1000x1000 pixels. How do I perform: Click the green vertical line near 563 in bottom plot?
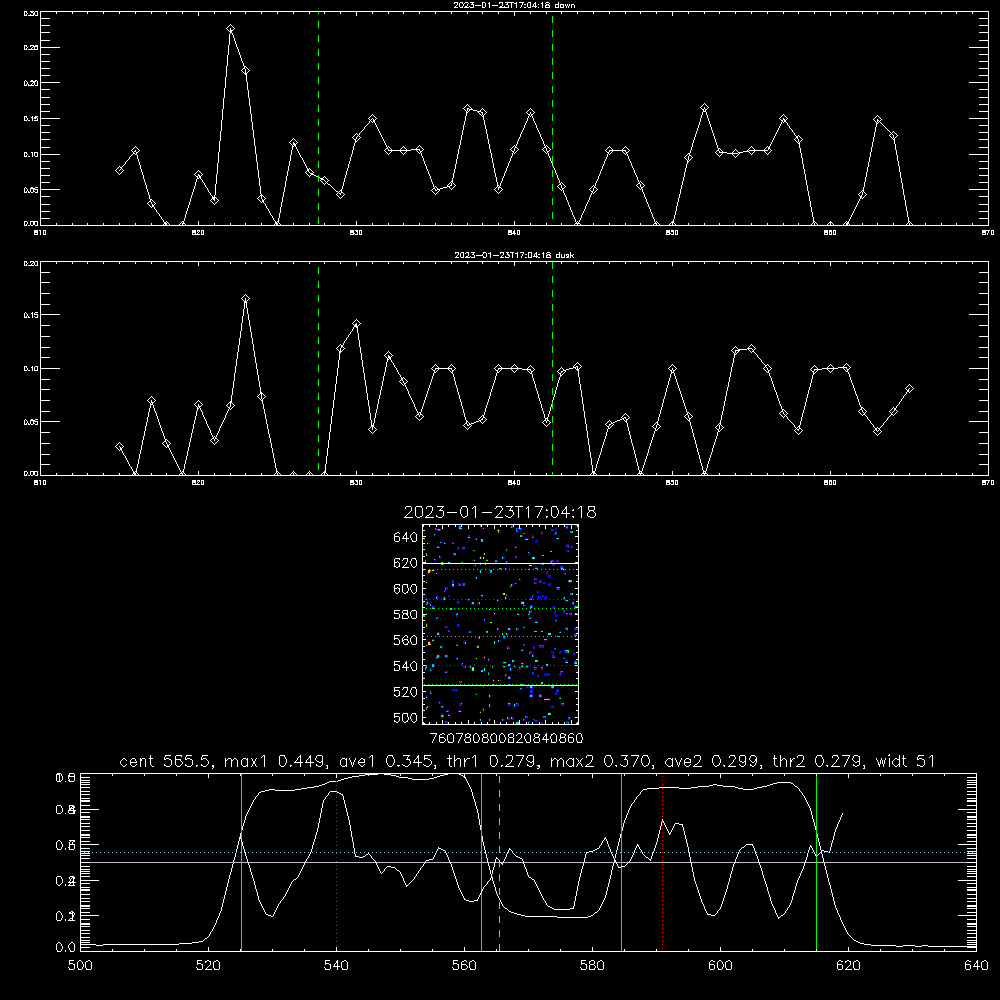pos(482,862)
